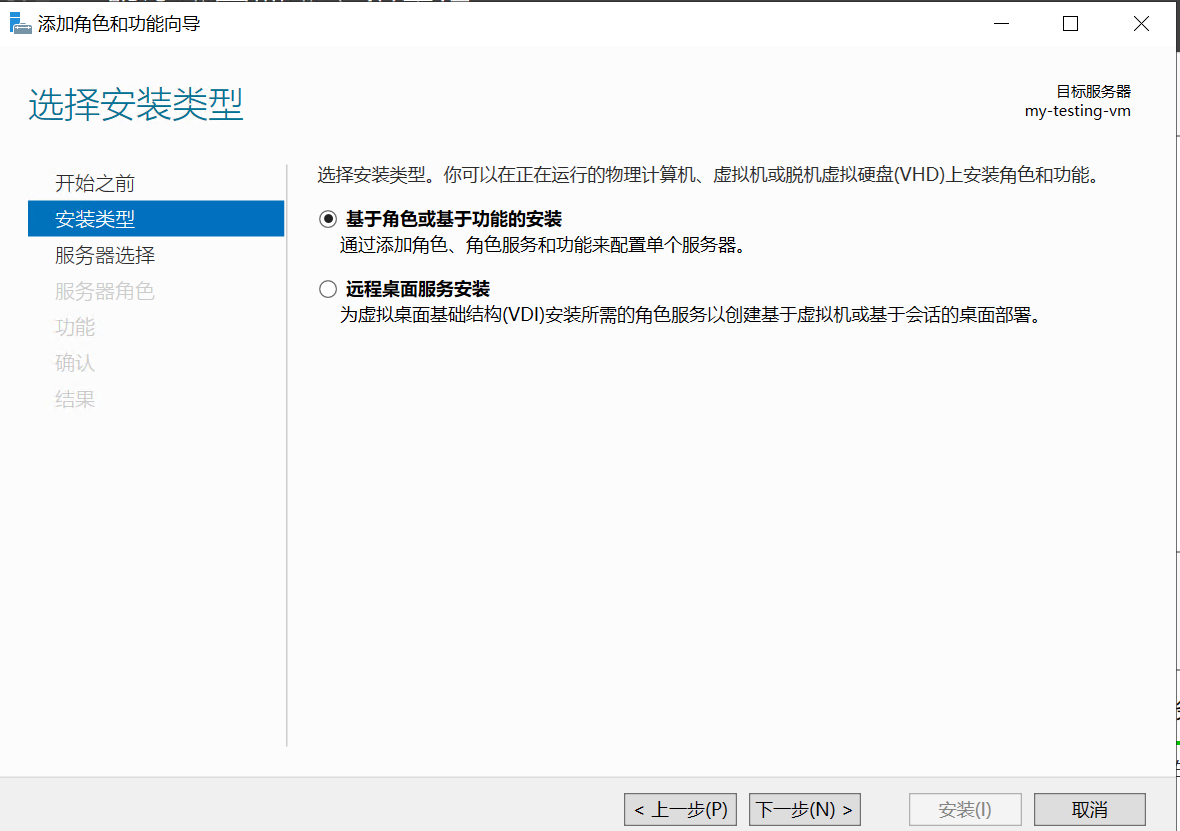Click the disabled 结果 sidebar step
This screenshot has height=831, width=1180.
[75, 399]
